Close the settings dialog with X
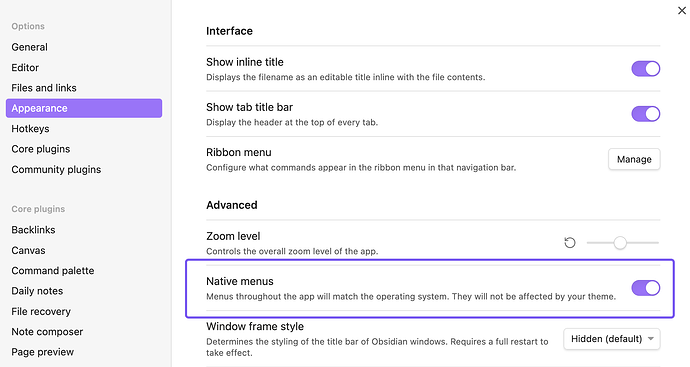Viewport: 690px width, 367px height. click(682, 11)
